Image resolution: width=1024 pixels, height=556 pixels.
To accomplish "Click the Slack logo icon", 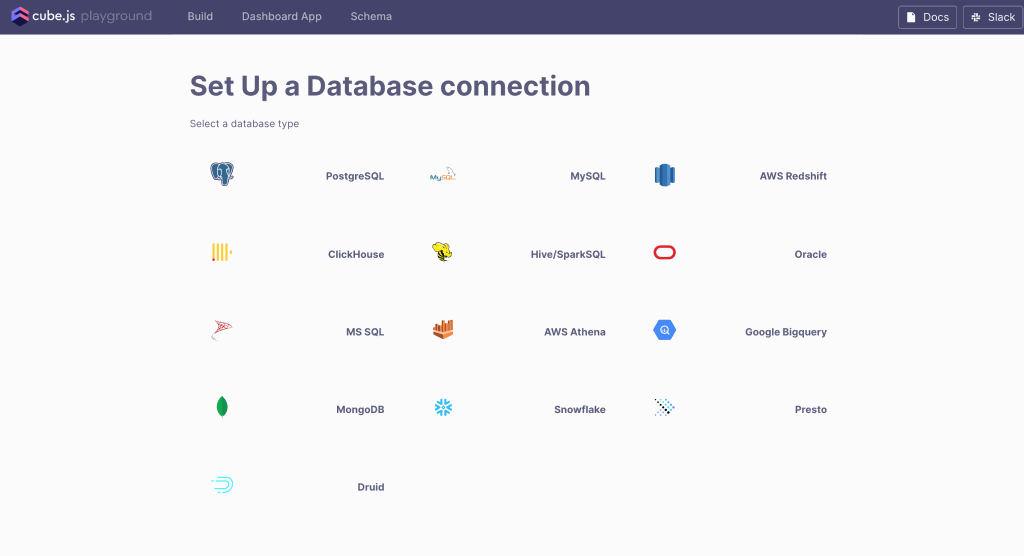I will click(x=976, y=18).
